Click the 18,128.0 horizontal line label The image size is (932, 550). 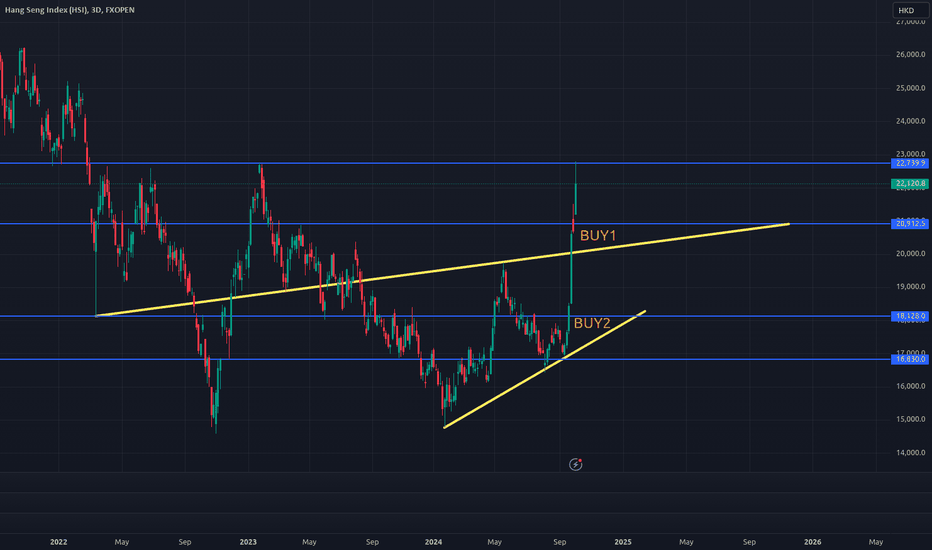[910, 316]
